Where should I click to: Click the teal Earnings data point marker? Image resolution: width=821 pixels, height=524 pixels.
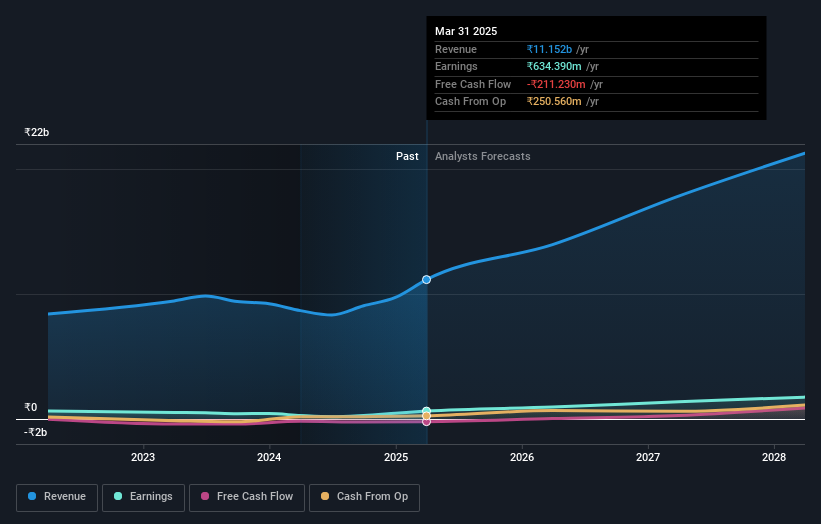pos(427,411)
